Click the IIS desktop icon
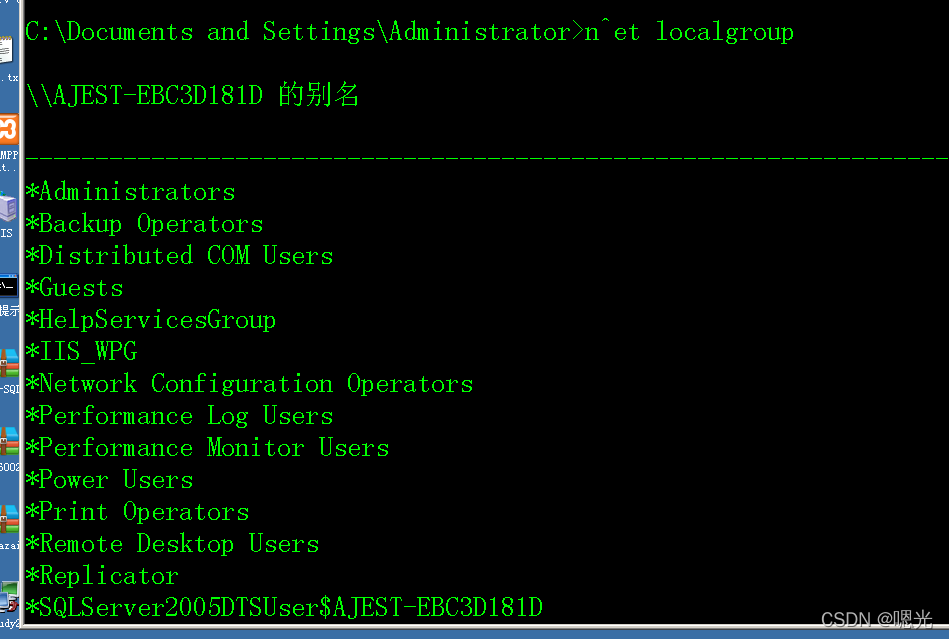 click(8, 208)
